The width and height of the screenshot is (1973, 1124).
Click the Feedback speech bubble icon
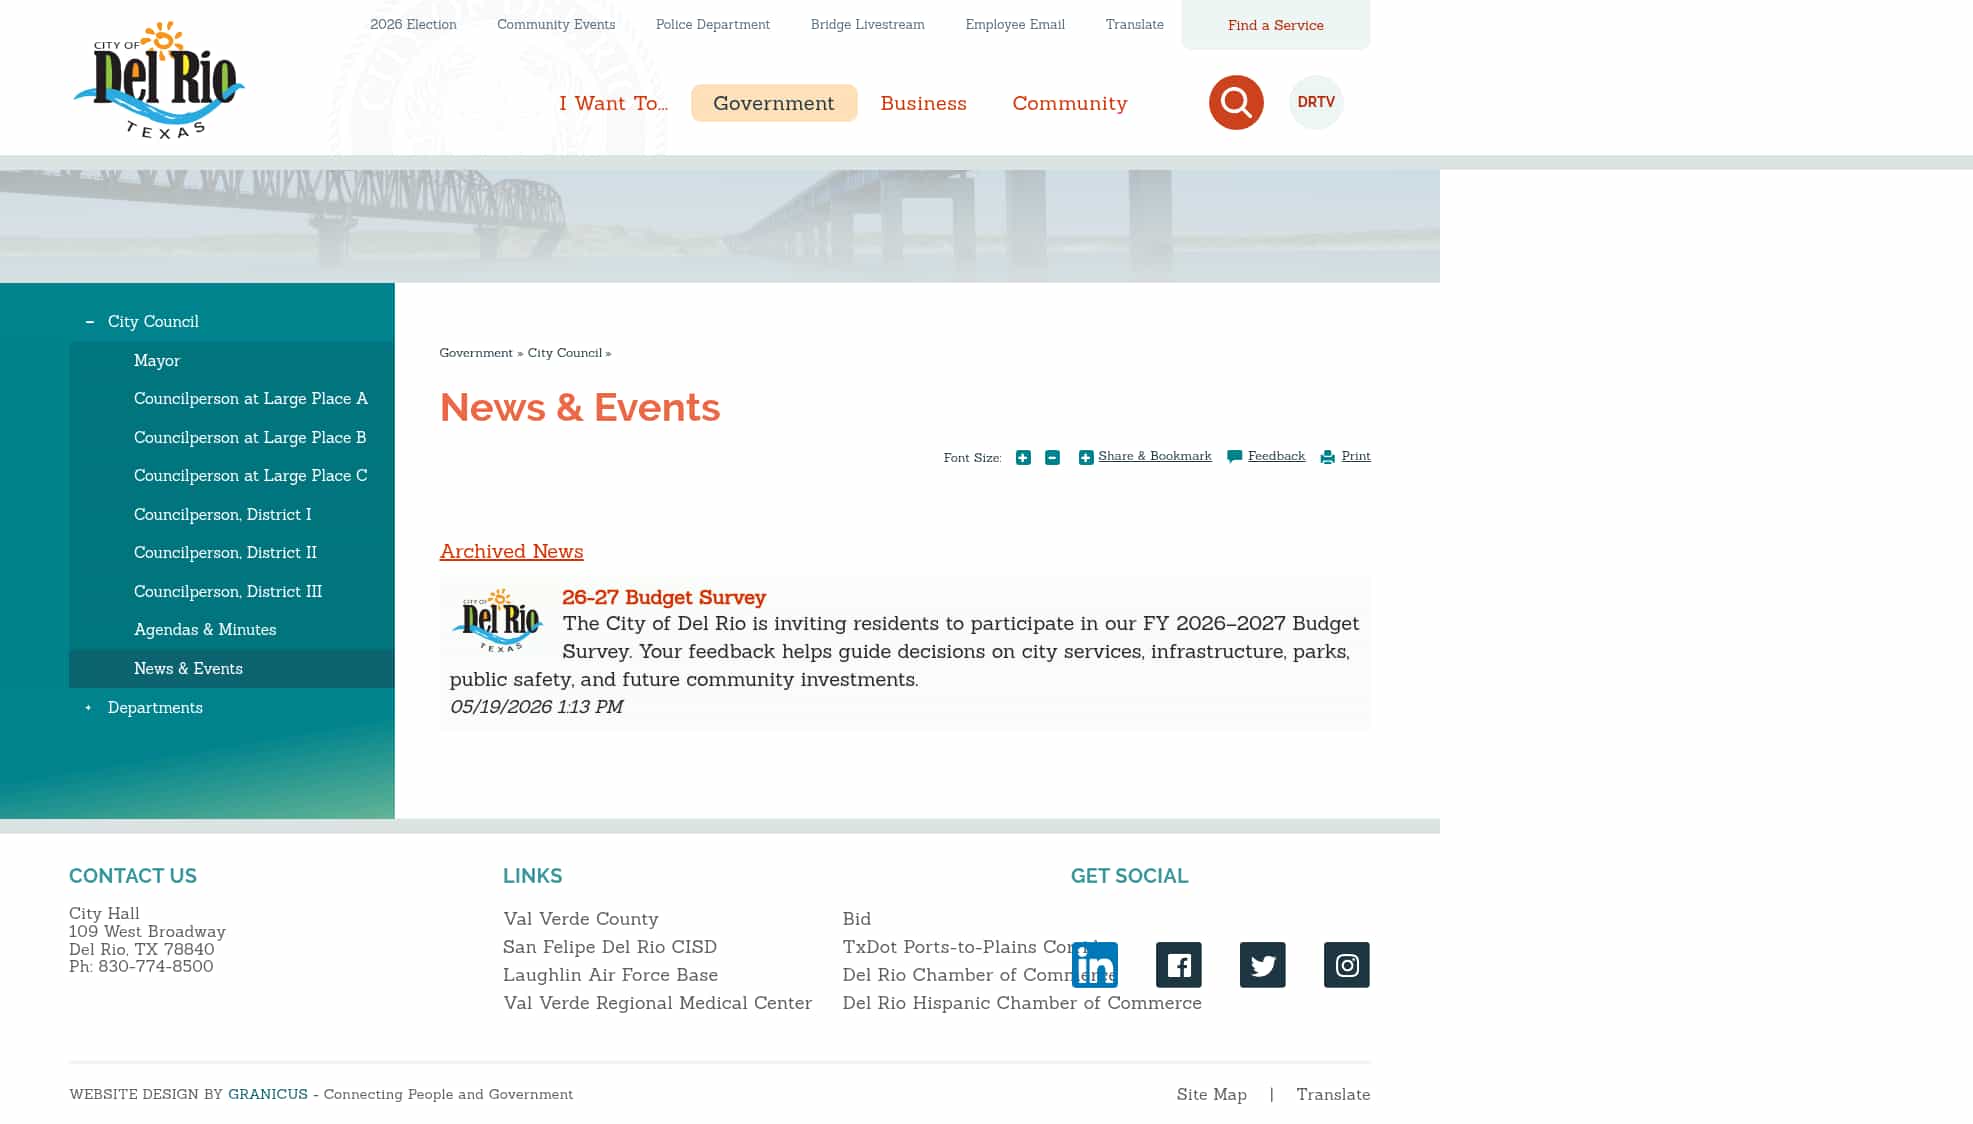point(1235,456)
